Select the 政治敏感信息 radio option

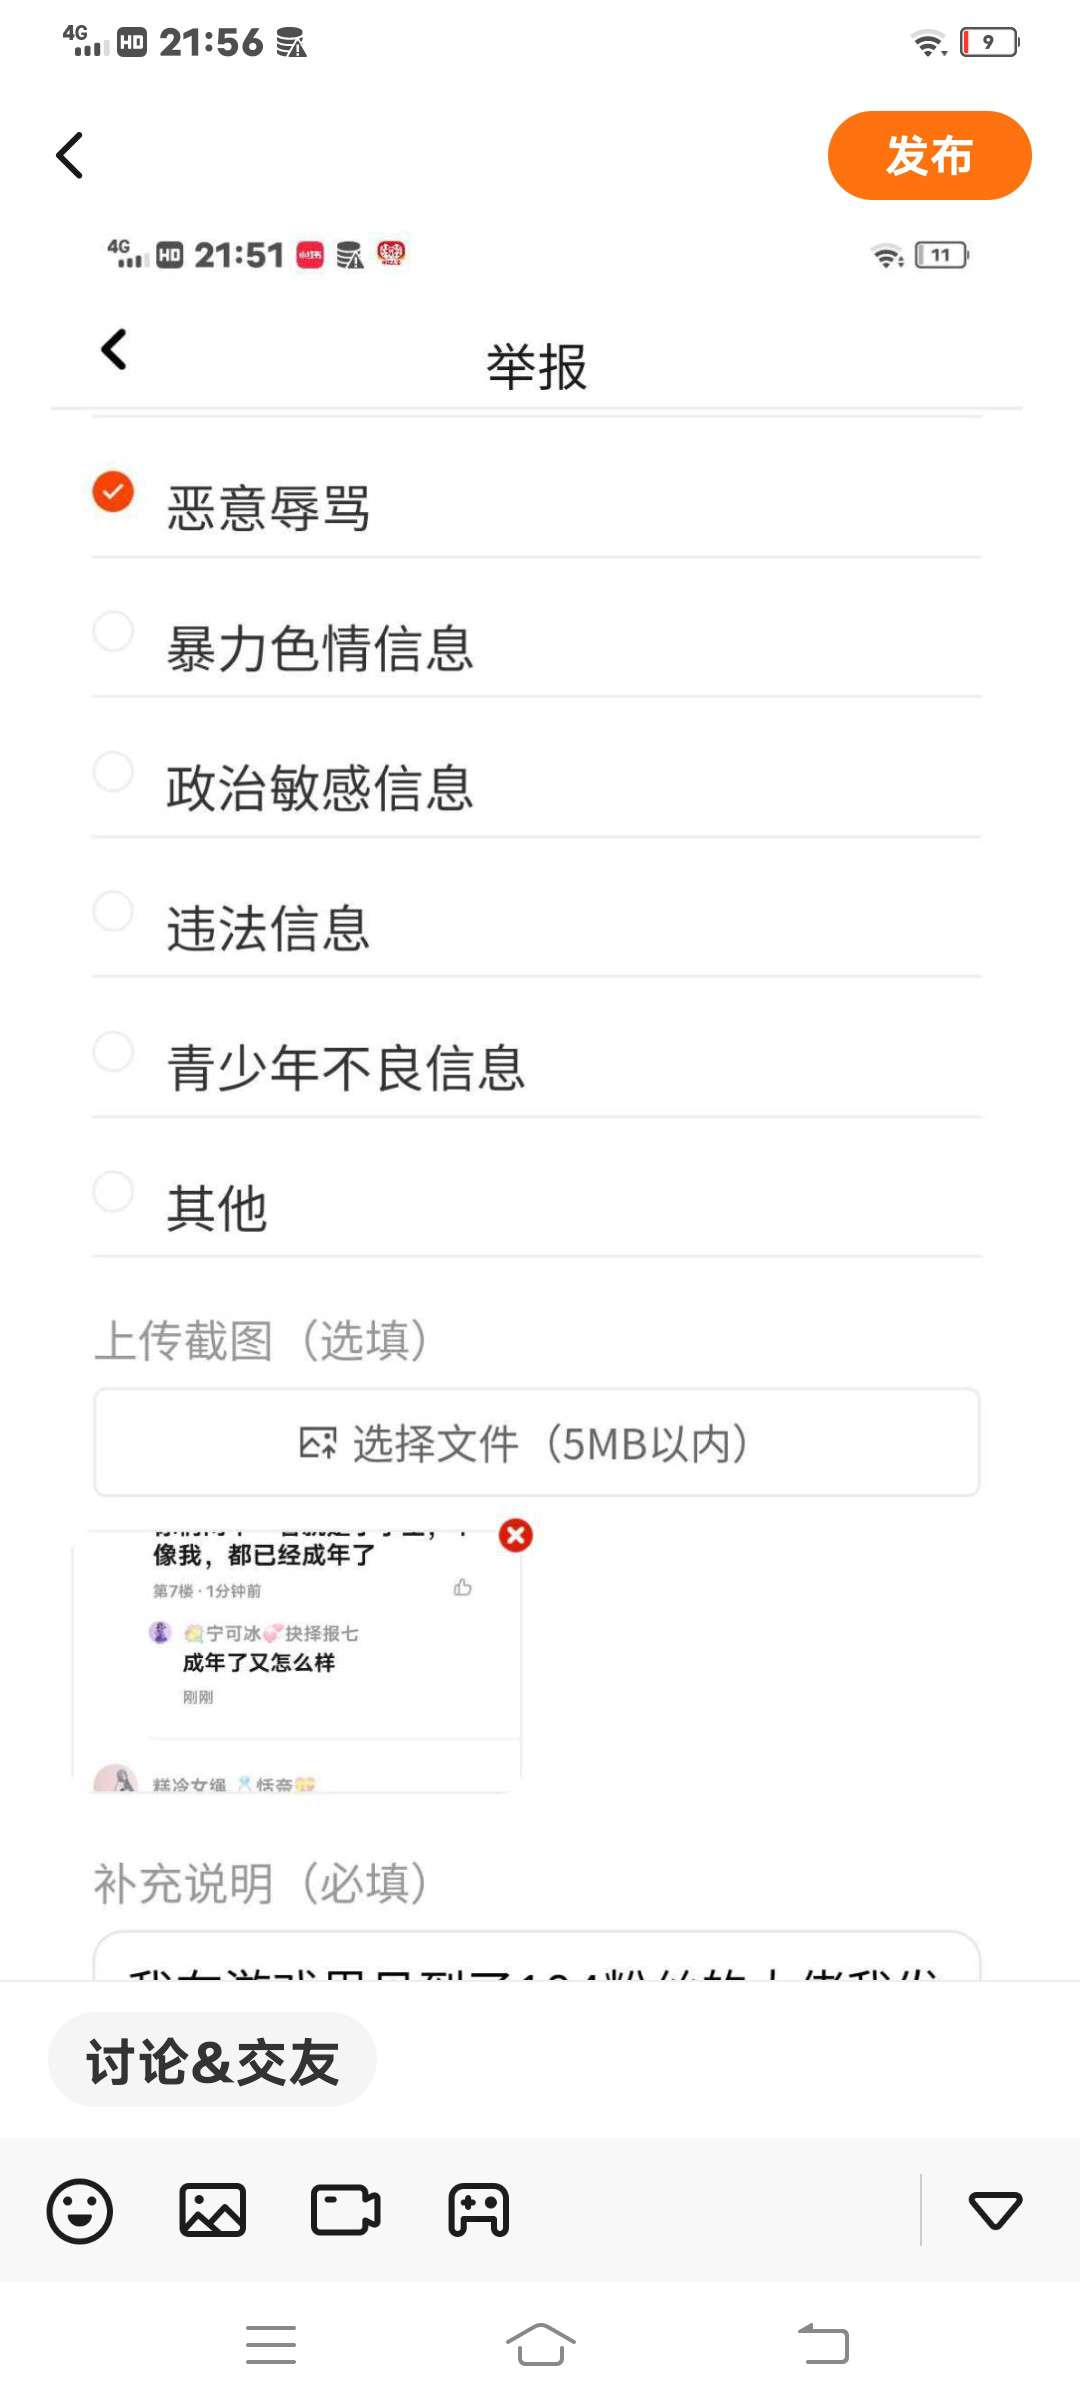tap(113, 772)
